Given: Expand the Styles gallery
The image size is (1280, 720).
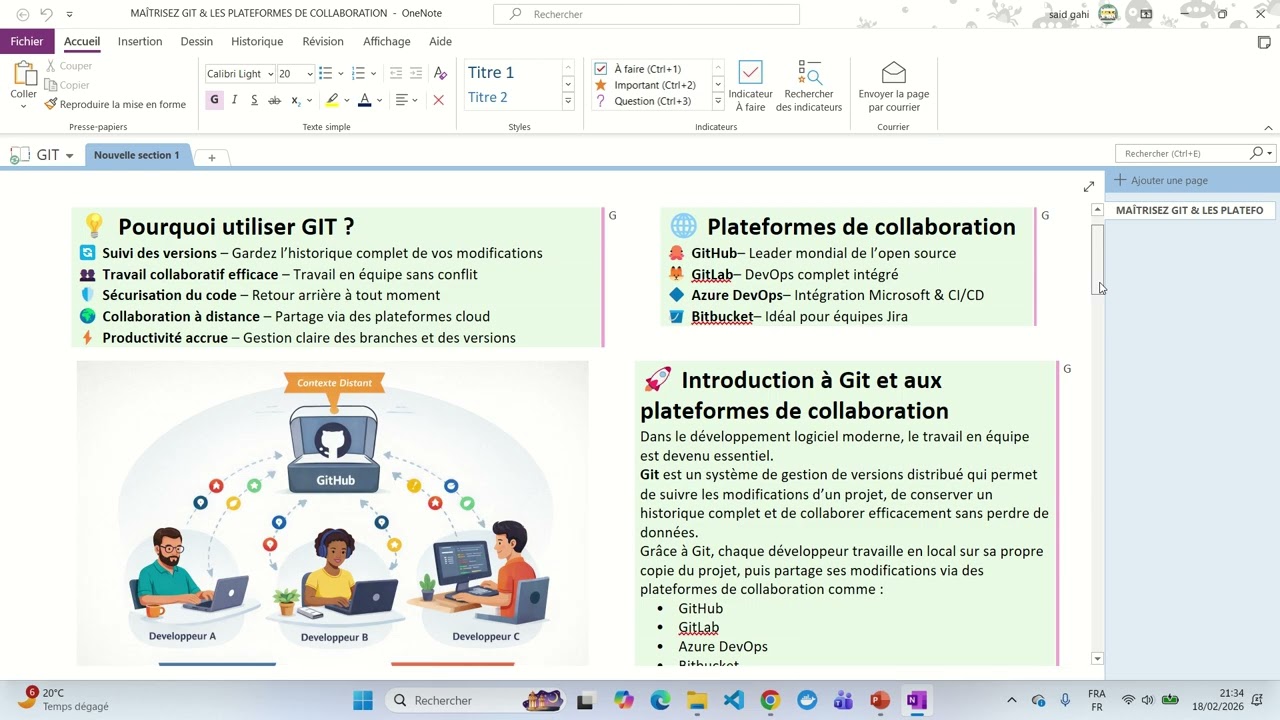Looking at the screenshot, I should 568,101.
